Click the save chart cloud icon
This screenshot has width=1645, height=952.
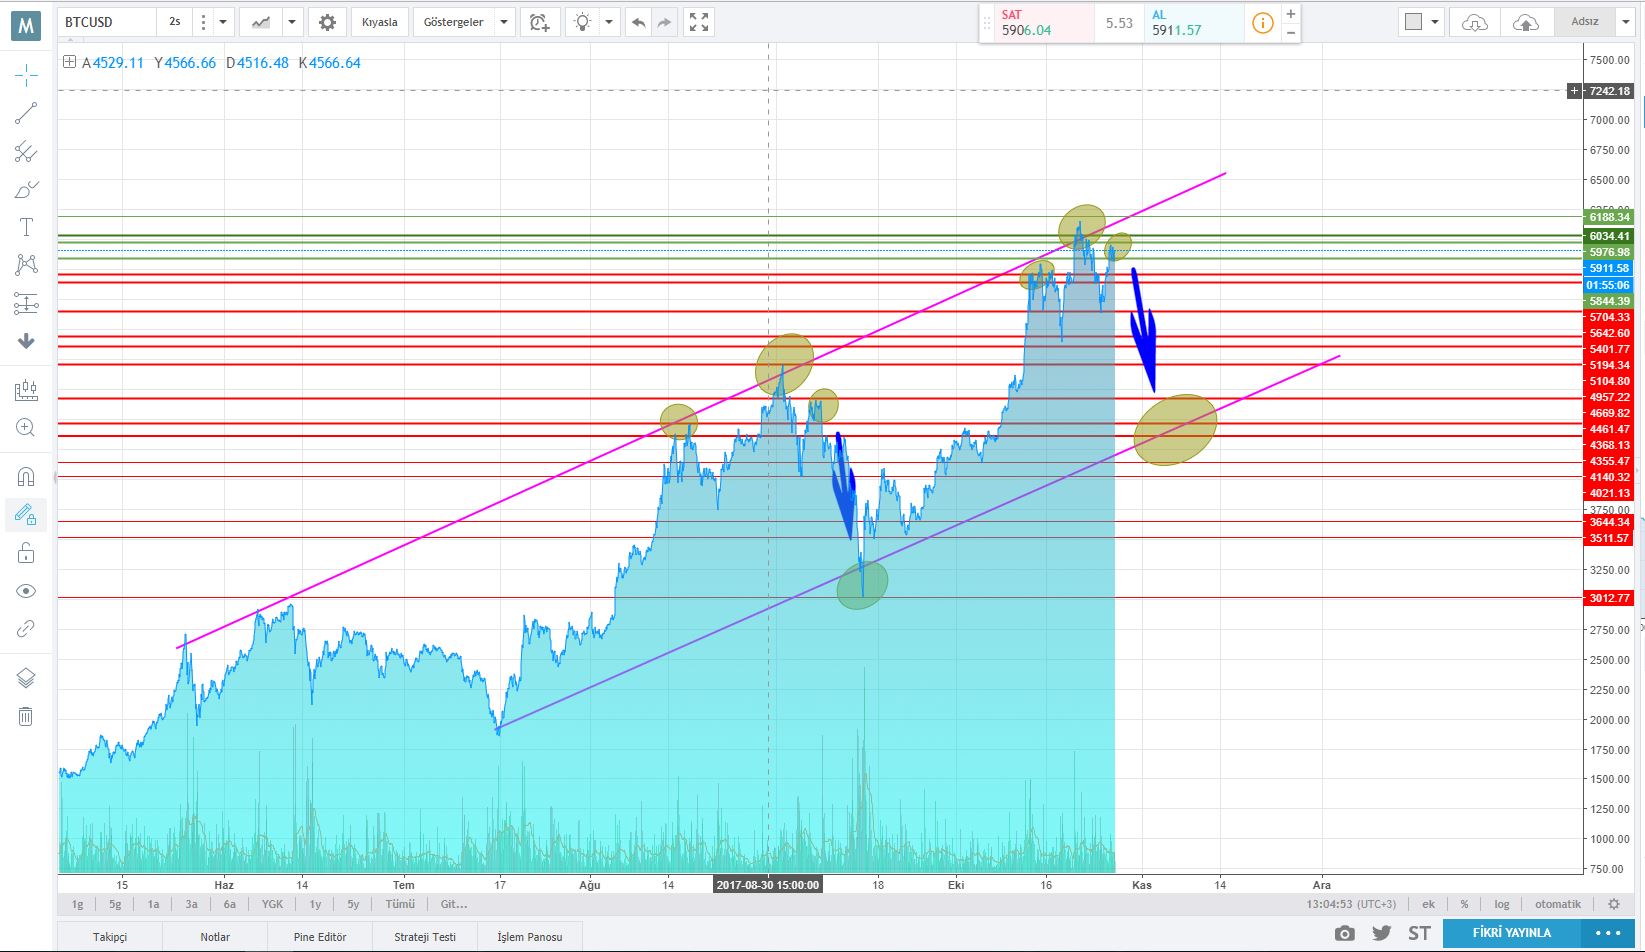click(1526, 22)
